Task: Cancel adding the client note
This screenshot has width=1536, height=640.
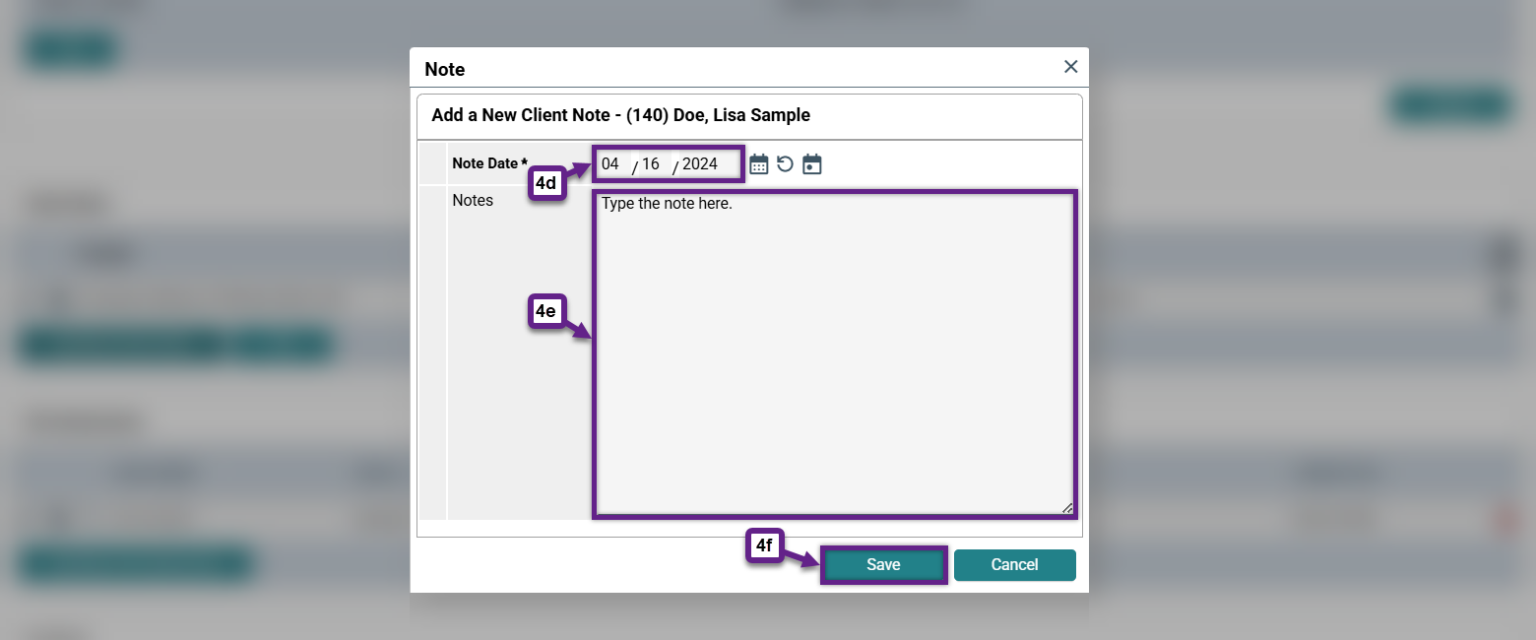Action: coord(1015,565)
